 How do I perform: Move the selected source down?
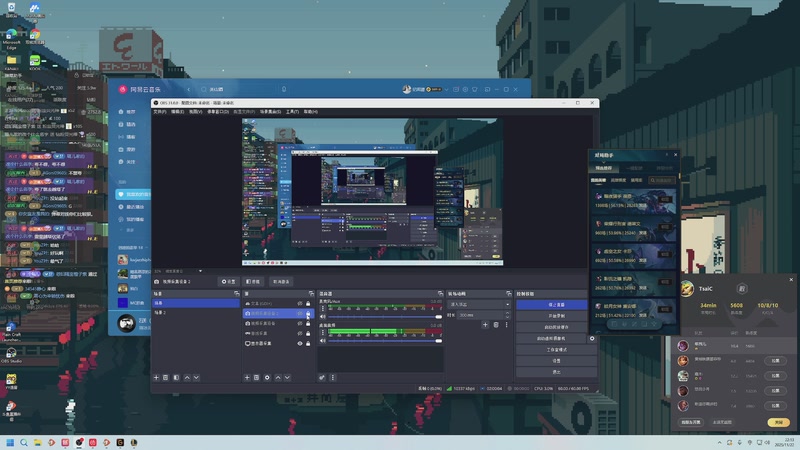(x=287, y=378)
